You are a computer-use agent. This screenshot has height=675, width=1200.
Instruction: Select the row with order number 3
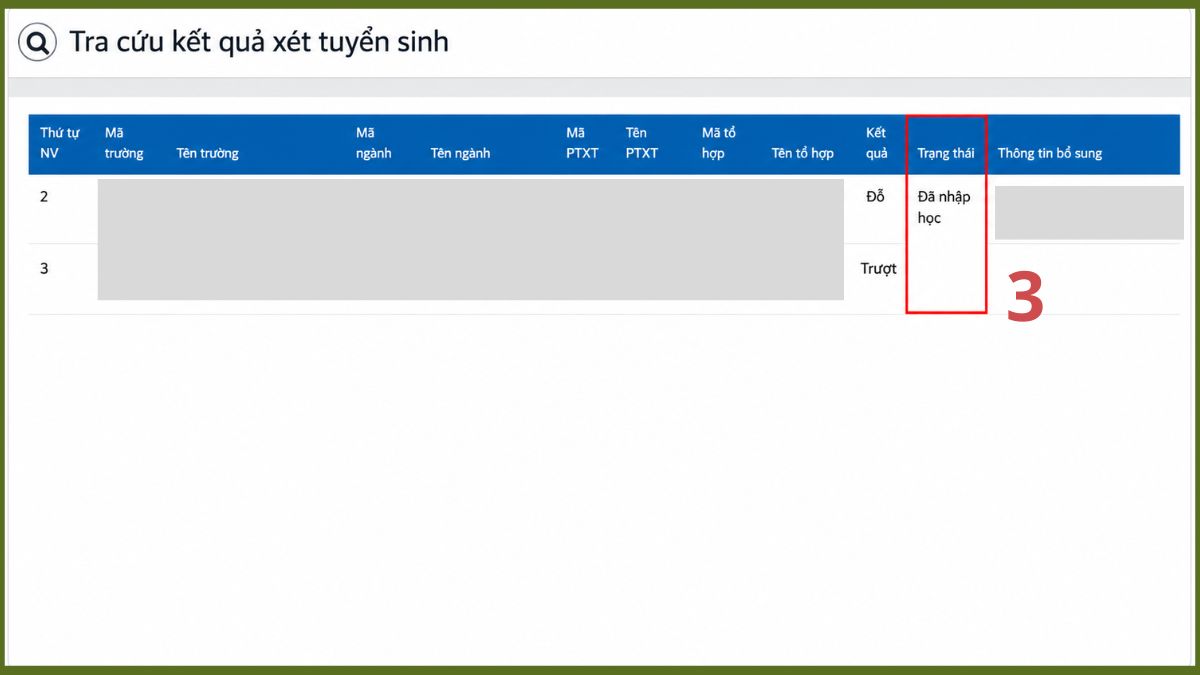pos(604,279)
